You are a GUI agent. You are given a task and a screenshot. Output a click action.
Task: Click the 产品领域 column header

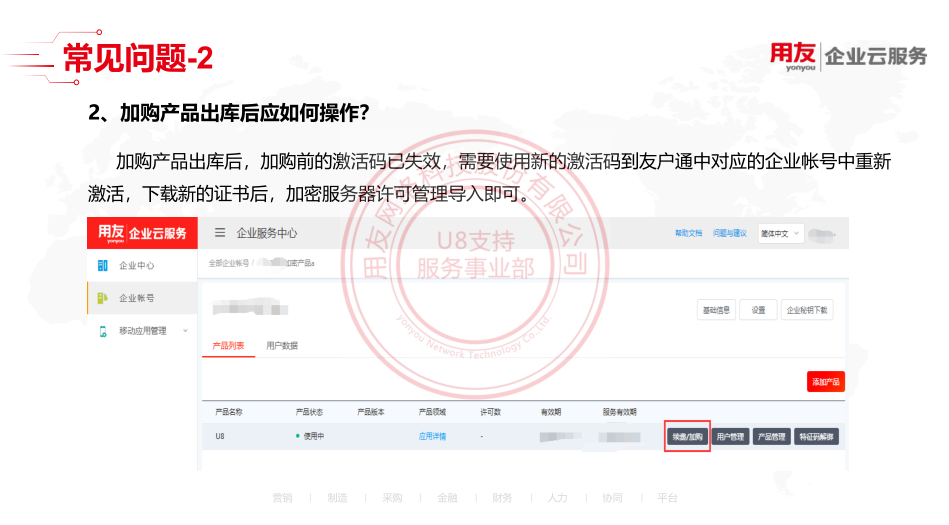[432, 412]
